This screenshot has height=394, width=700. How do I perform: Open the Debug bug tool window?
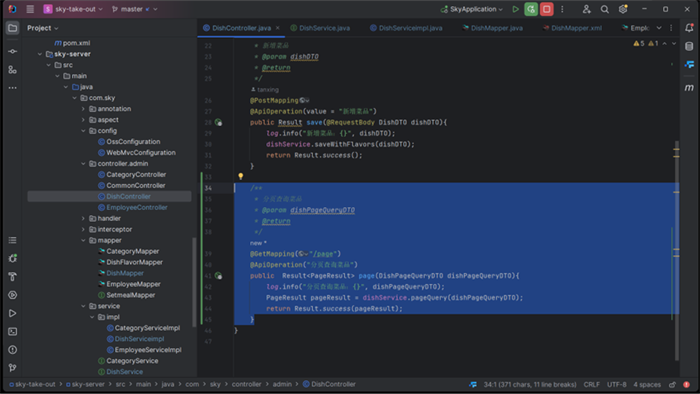tap(12, 258)
